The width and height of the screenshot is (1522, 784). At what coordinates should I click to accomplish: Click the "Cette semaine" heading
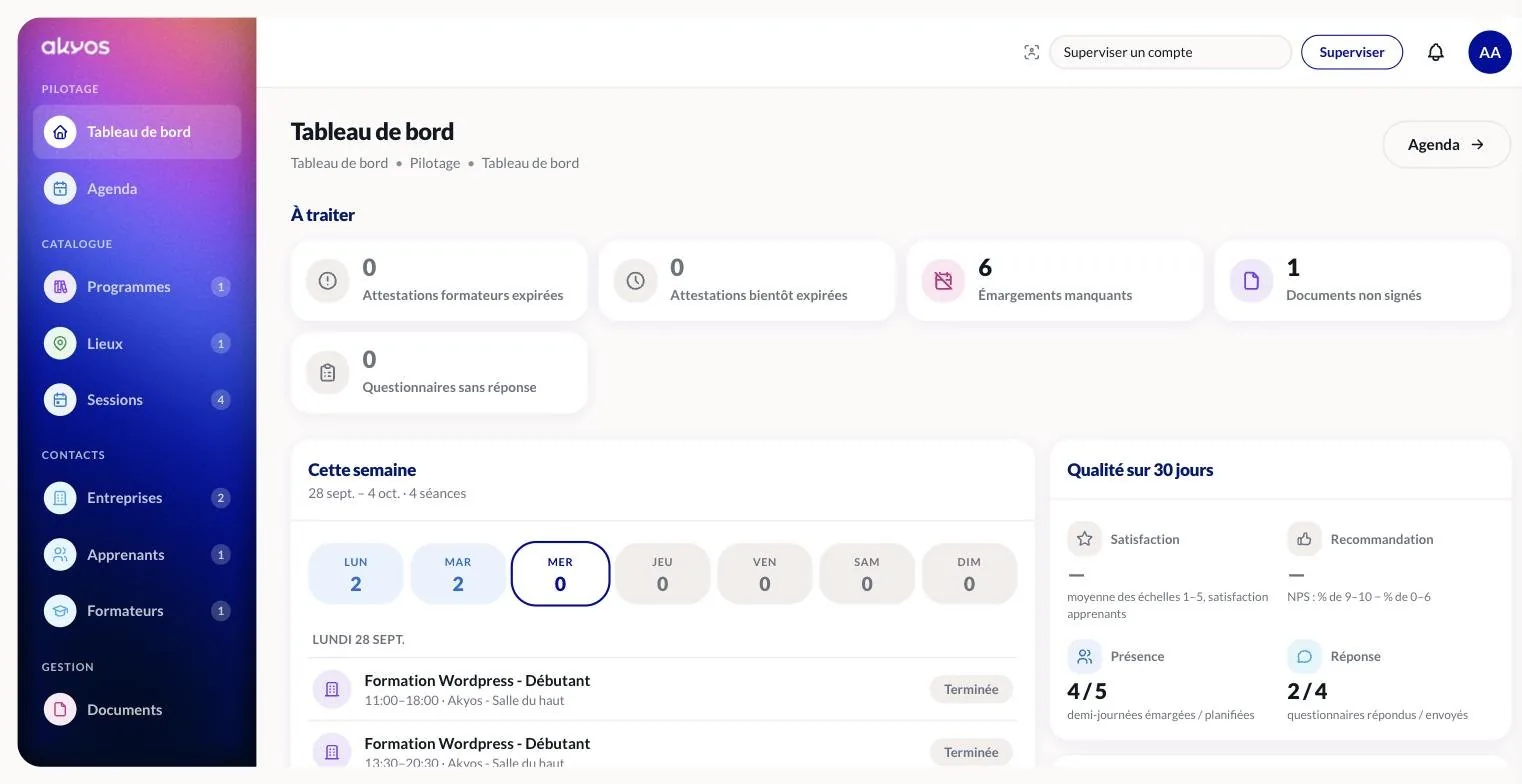pos(362,470)
